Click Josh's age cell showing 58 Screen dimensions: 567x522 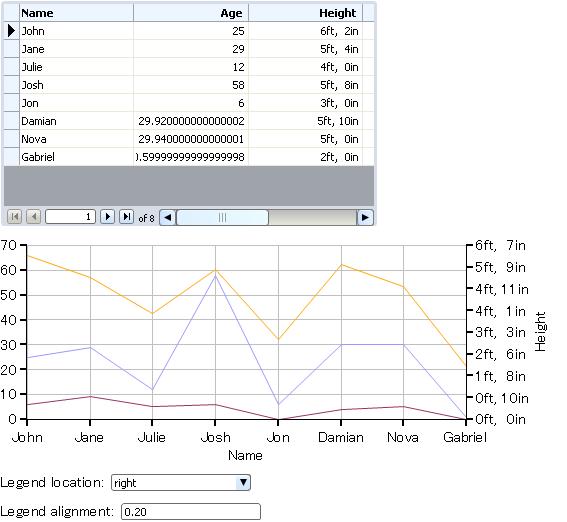pyautogui.click(x=191, y=85)
